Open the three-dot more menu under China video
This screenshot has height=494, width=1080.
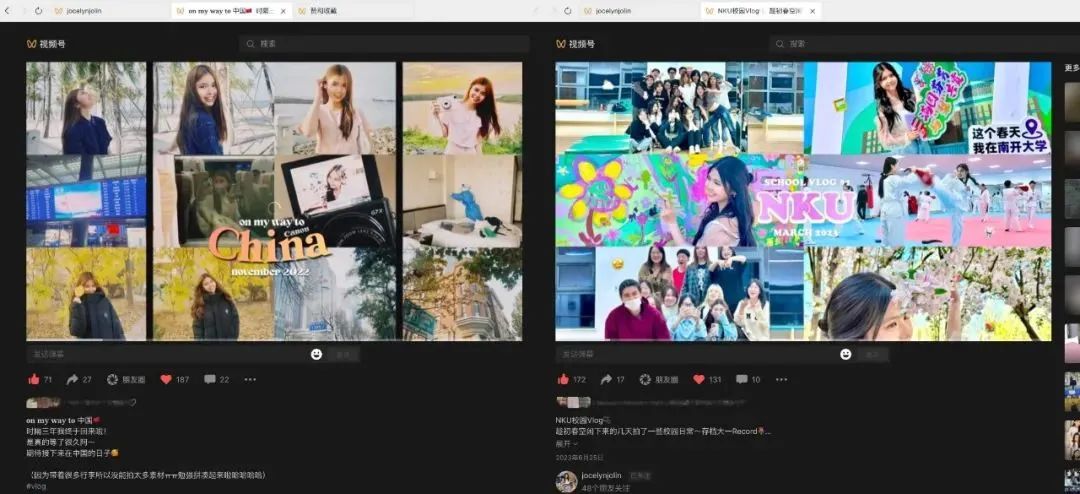click(250, 379)
